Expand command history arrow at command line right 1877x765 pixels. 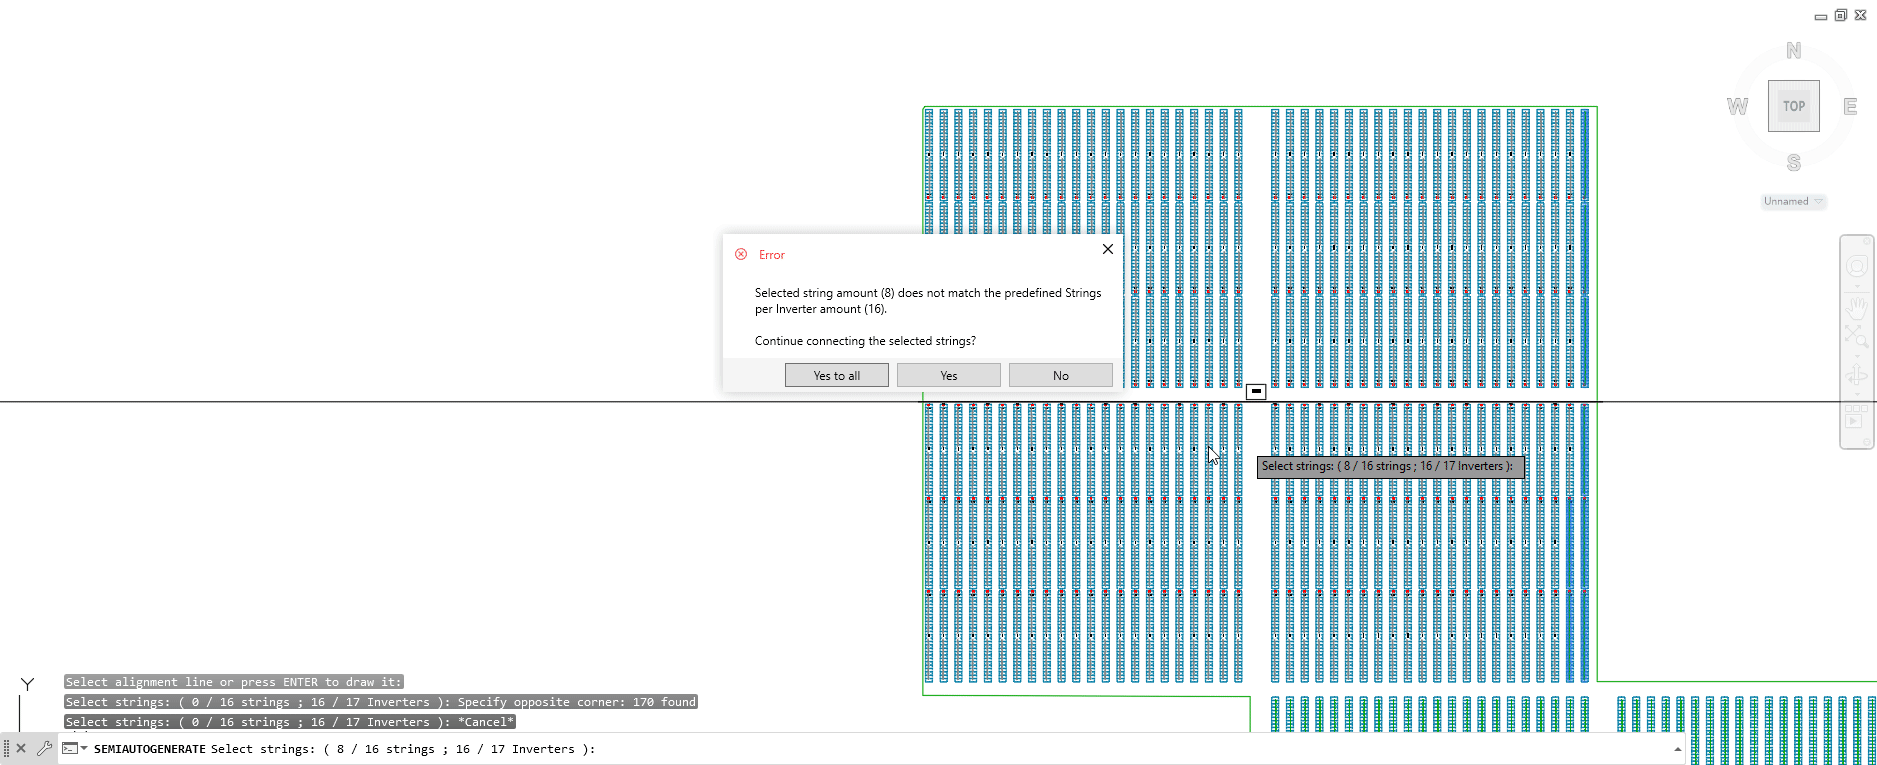tap(1677, 749)
